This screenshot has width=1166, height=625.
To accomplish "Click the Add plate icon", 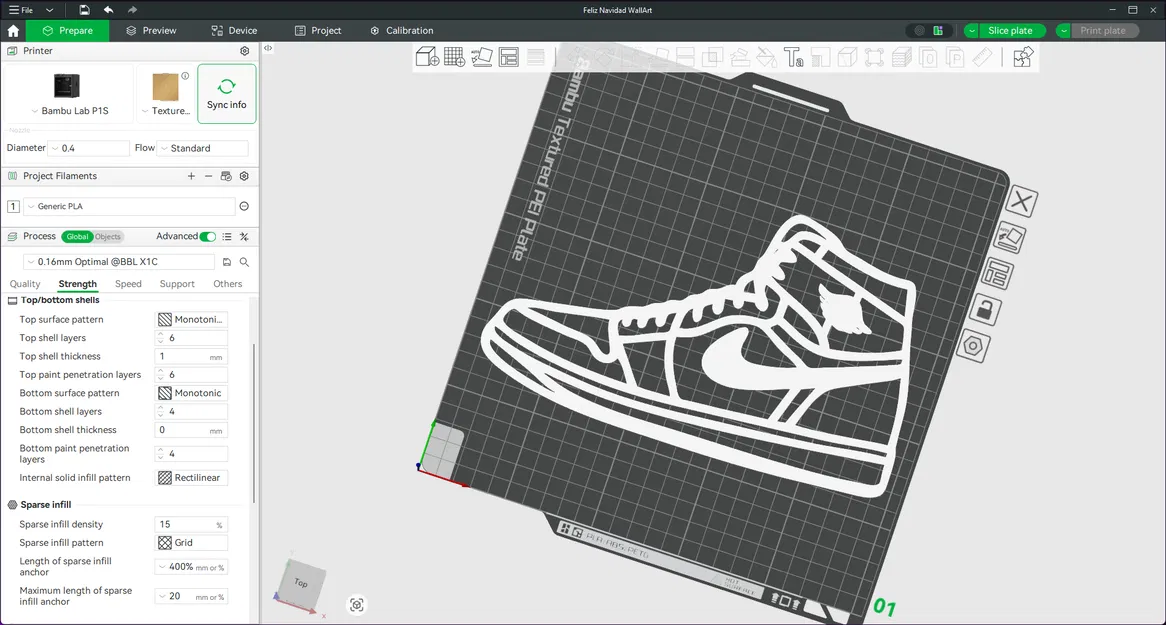I will (454, 57).
